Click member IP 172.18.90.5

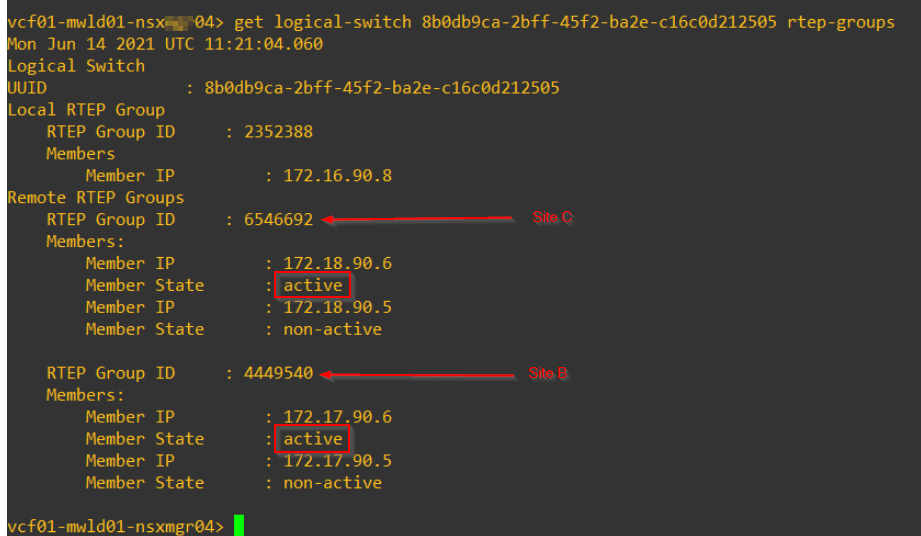click(338, 307)
